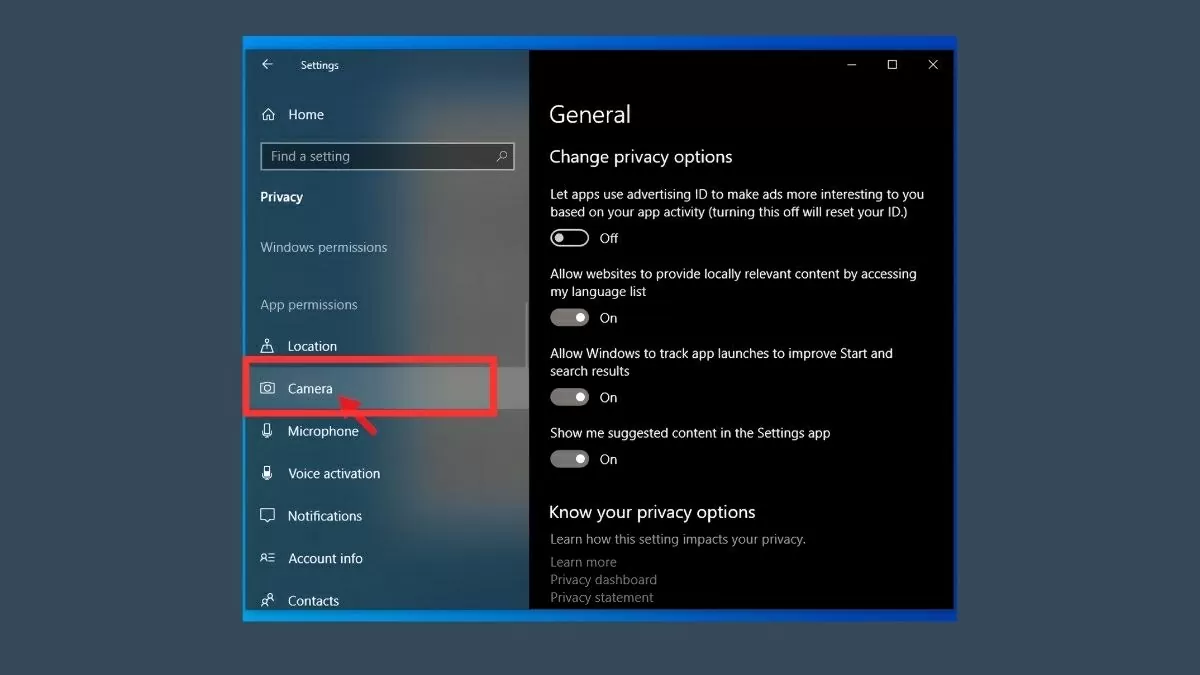
Task: Open Notifications via its icon
Action: point(267,516)
